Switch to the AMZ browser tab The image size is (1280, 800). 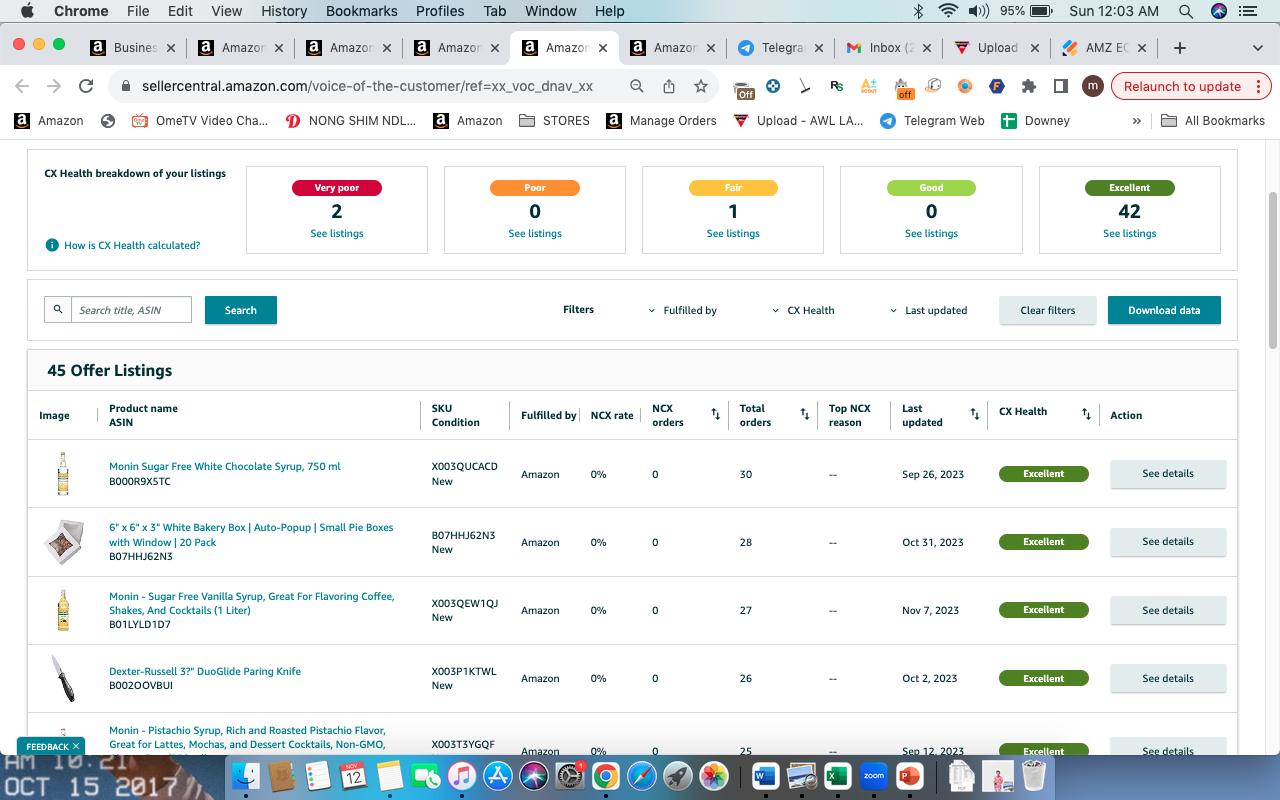1104,48
